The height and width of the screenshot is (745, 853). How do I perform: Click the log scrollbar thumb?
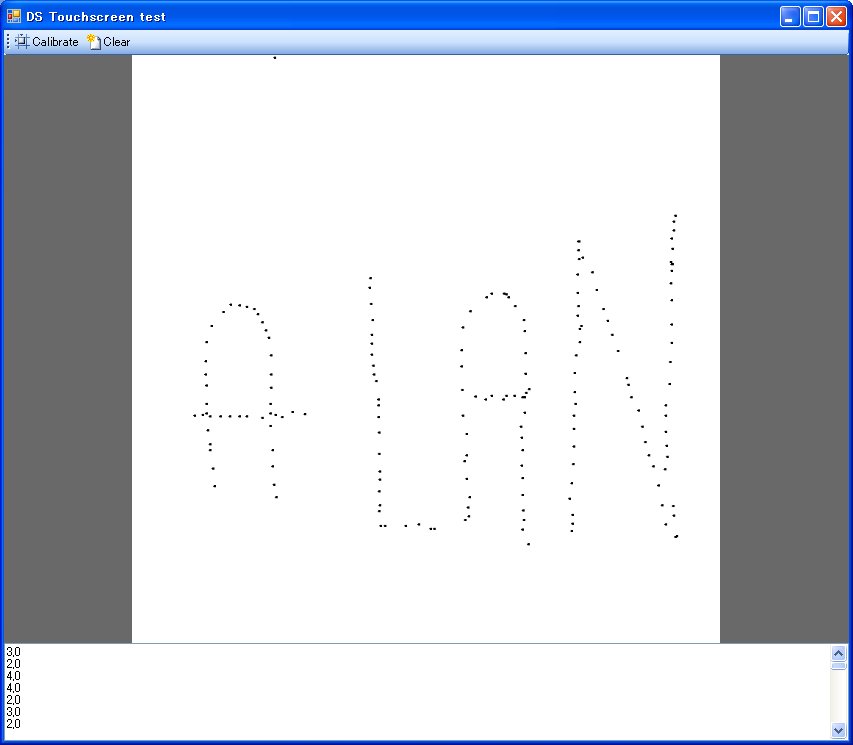838,665
